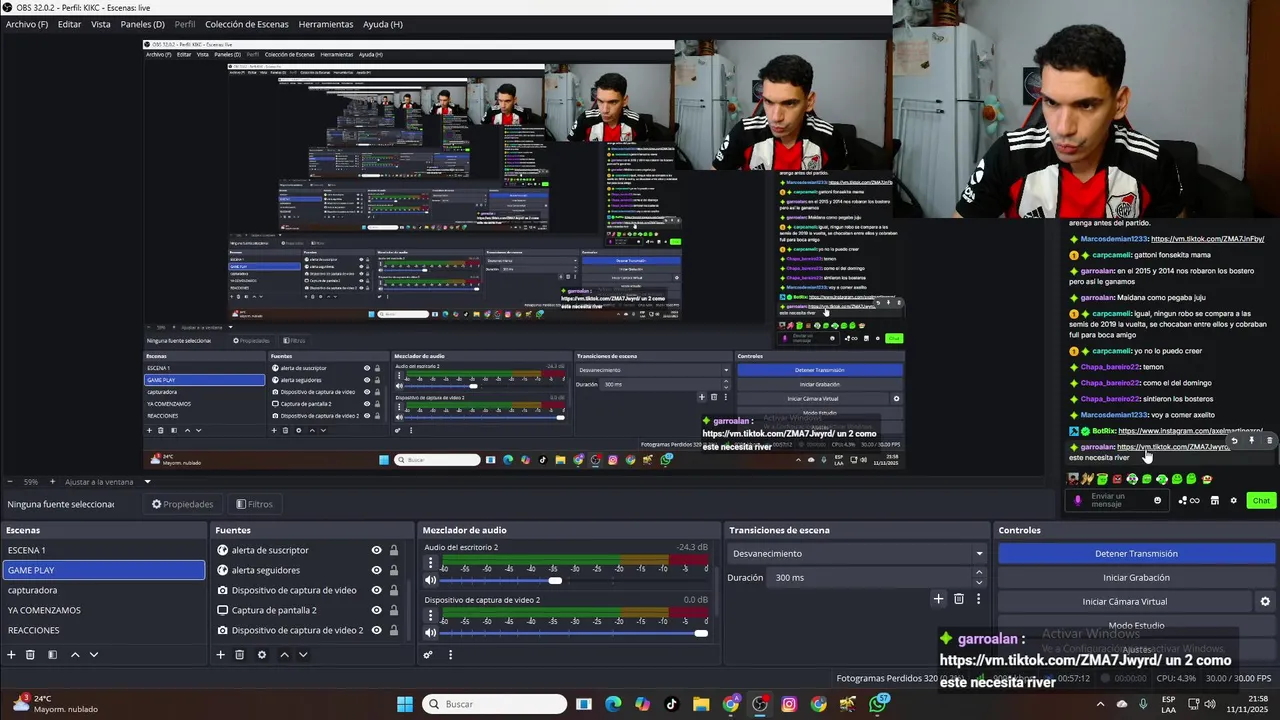Move source up in Fuentes toolbar
The width and height of the screenshot is (1280, 720).
284,654
